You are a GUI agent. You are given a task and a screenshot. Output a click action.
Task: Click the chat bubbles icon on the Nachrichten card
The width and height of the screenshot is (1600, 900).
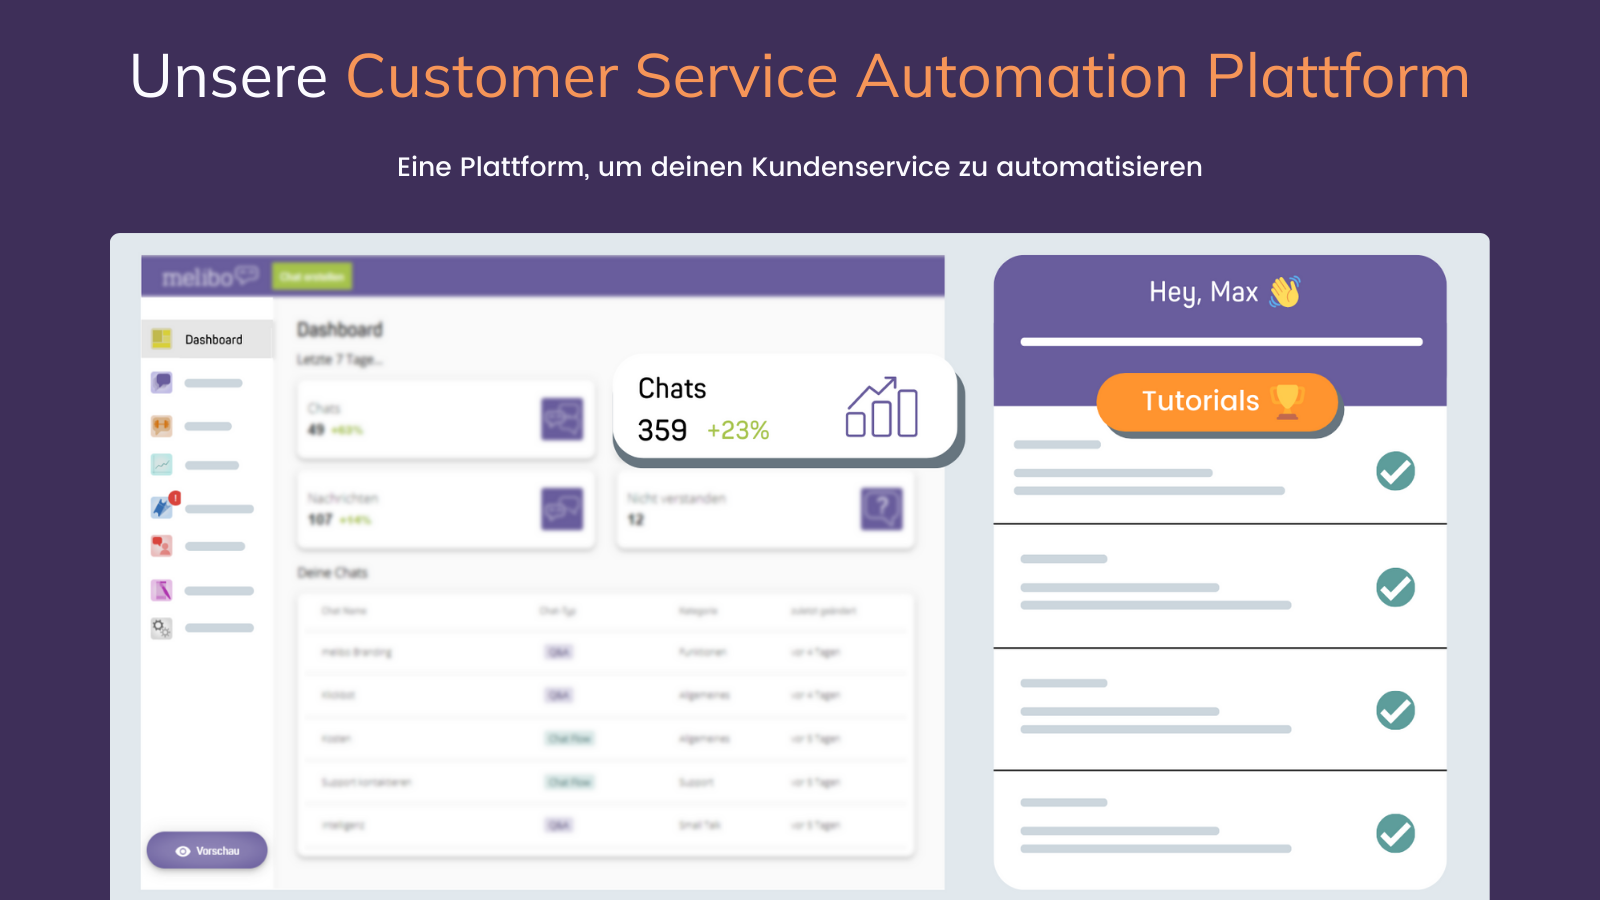[562, 509]
